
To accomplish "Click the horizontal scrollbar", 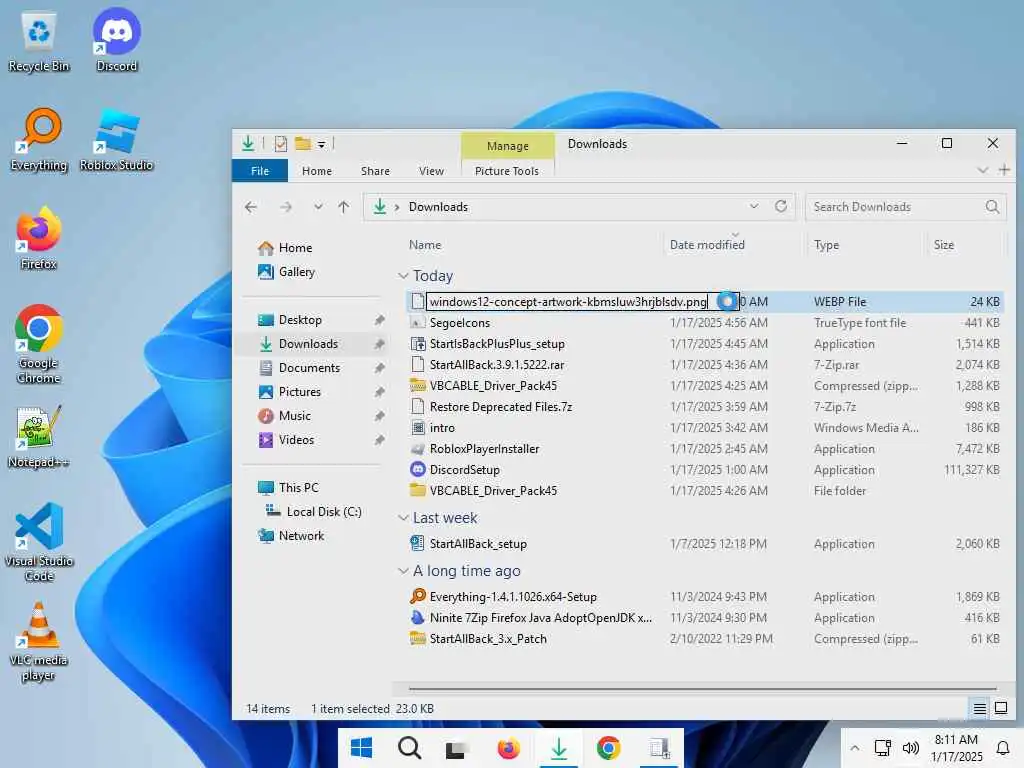I will click(703, 688).
